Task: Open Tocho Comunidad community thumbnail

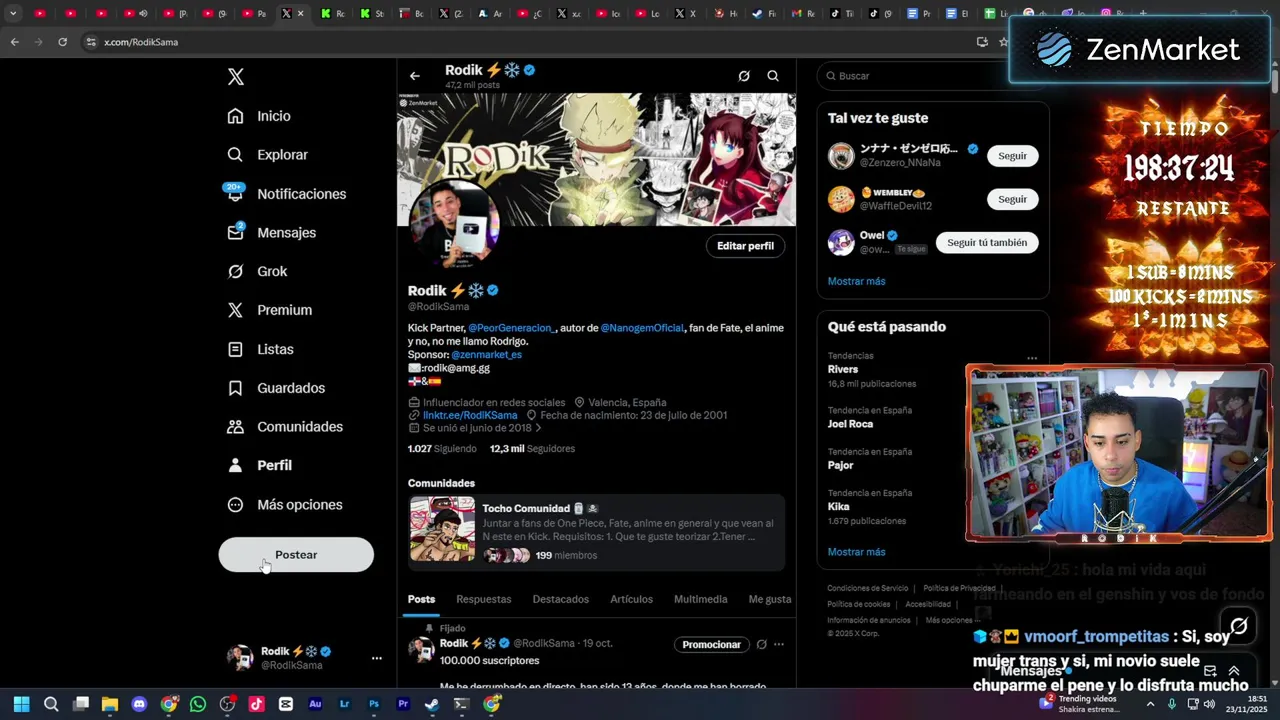Action: pyautogui.click(x=442, y=529)
